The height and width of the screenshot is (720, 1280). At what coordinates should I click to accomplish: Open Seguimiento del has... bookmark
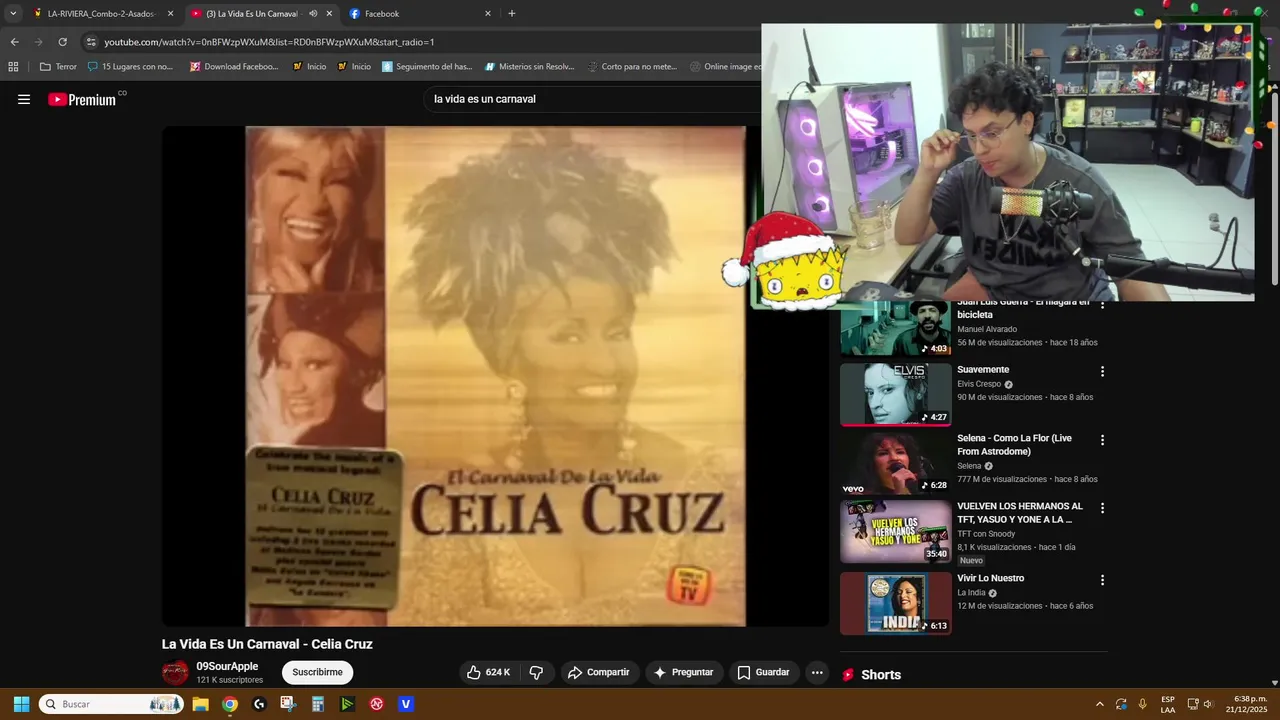pos(427,67)
